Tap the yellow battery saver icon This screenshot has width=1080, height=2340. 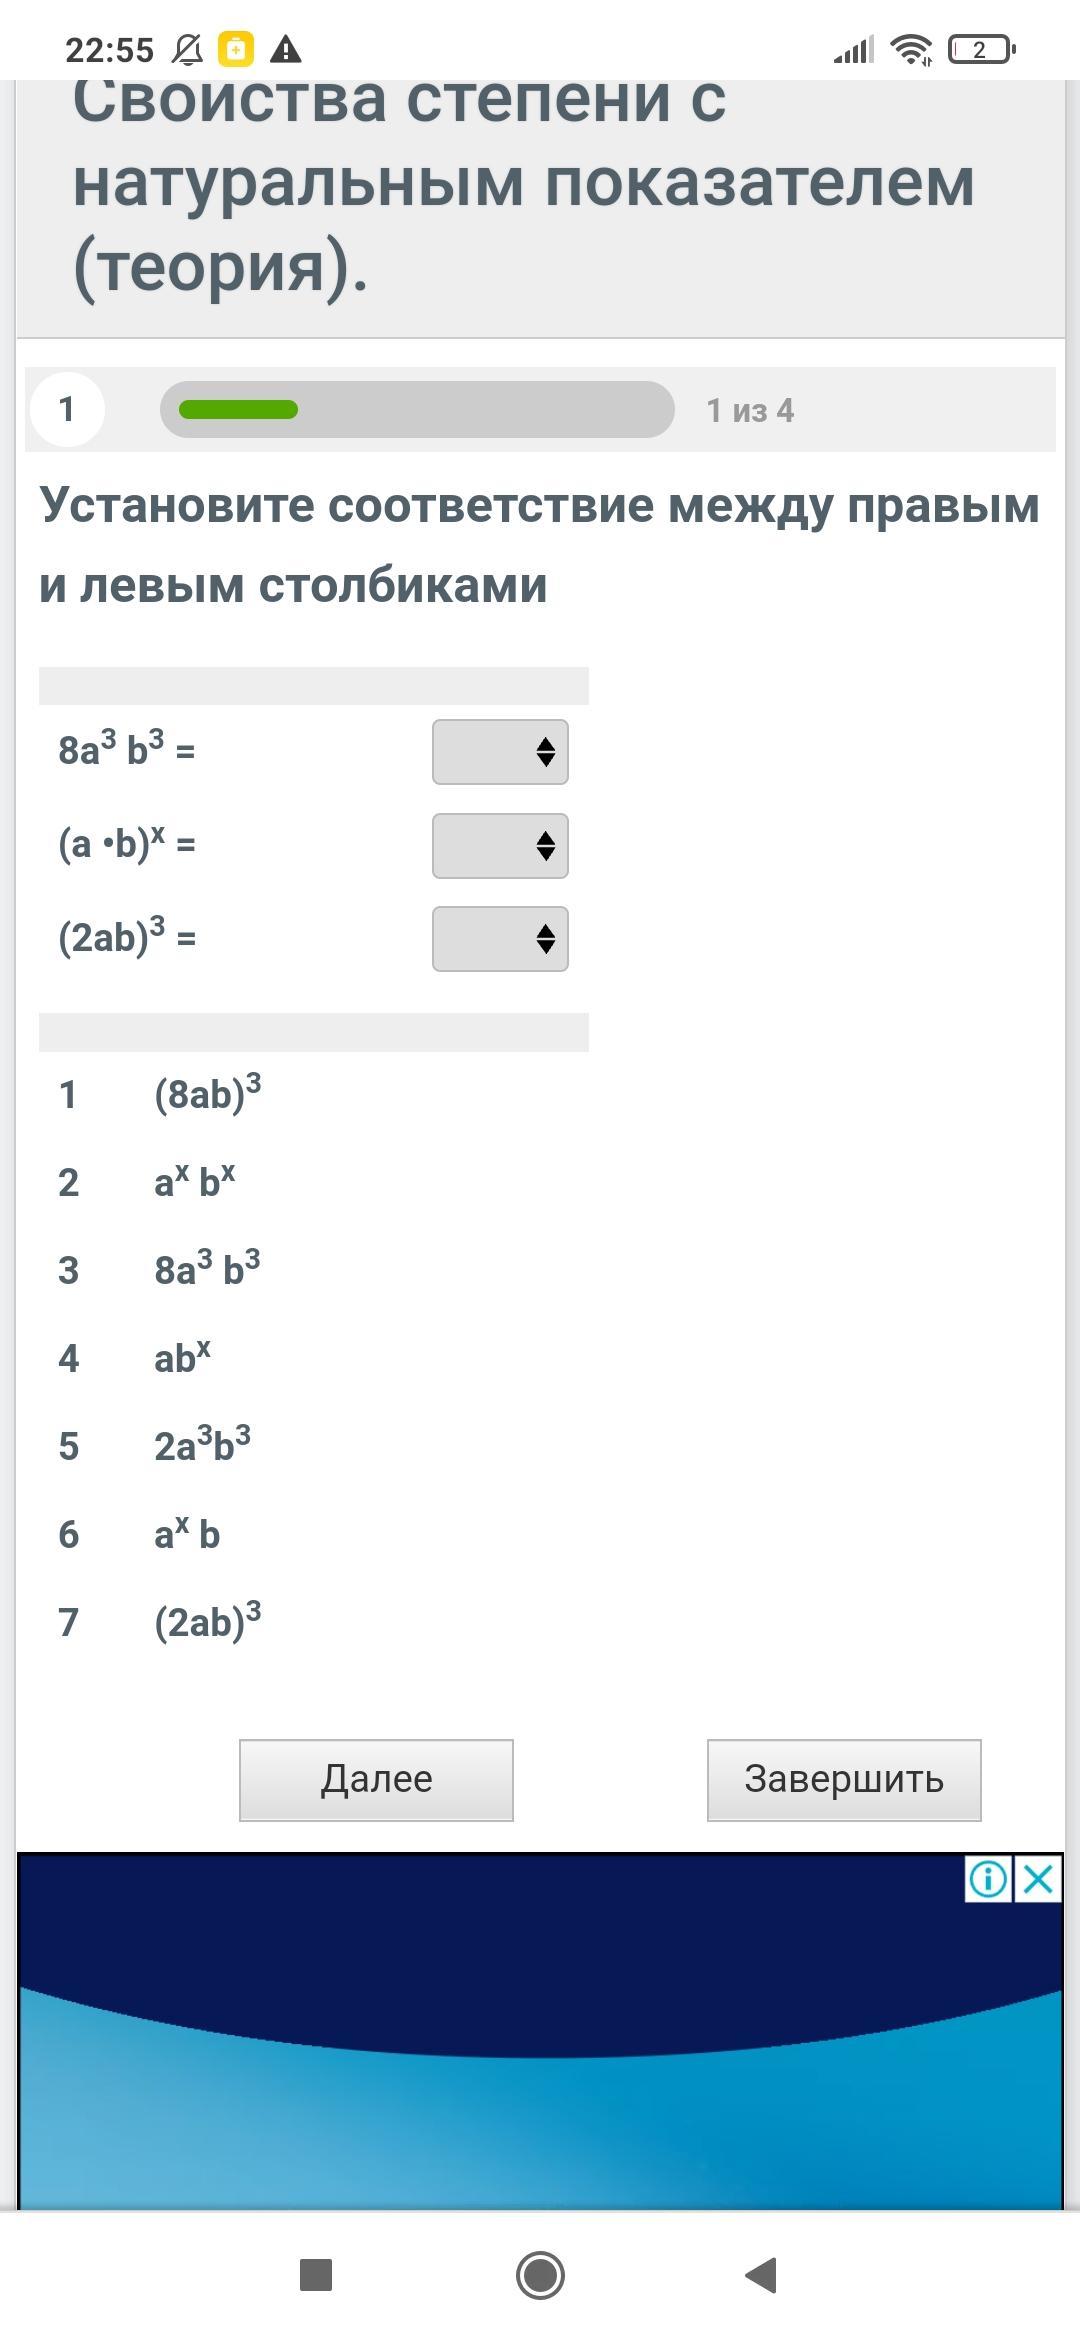point(236,49)
